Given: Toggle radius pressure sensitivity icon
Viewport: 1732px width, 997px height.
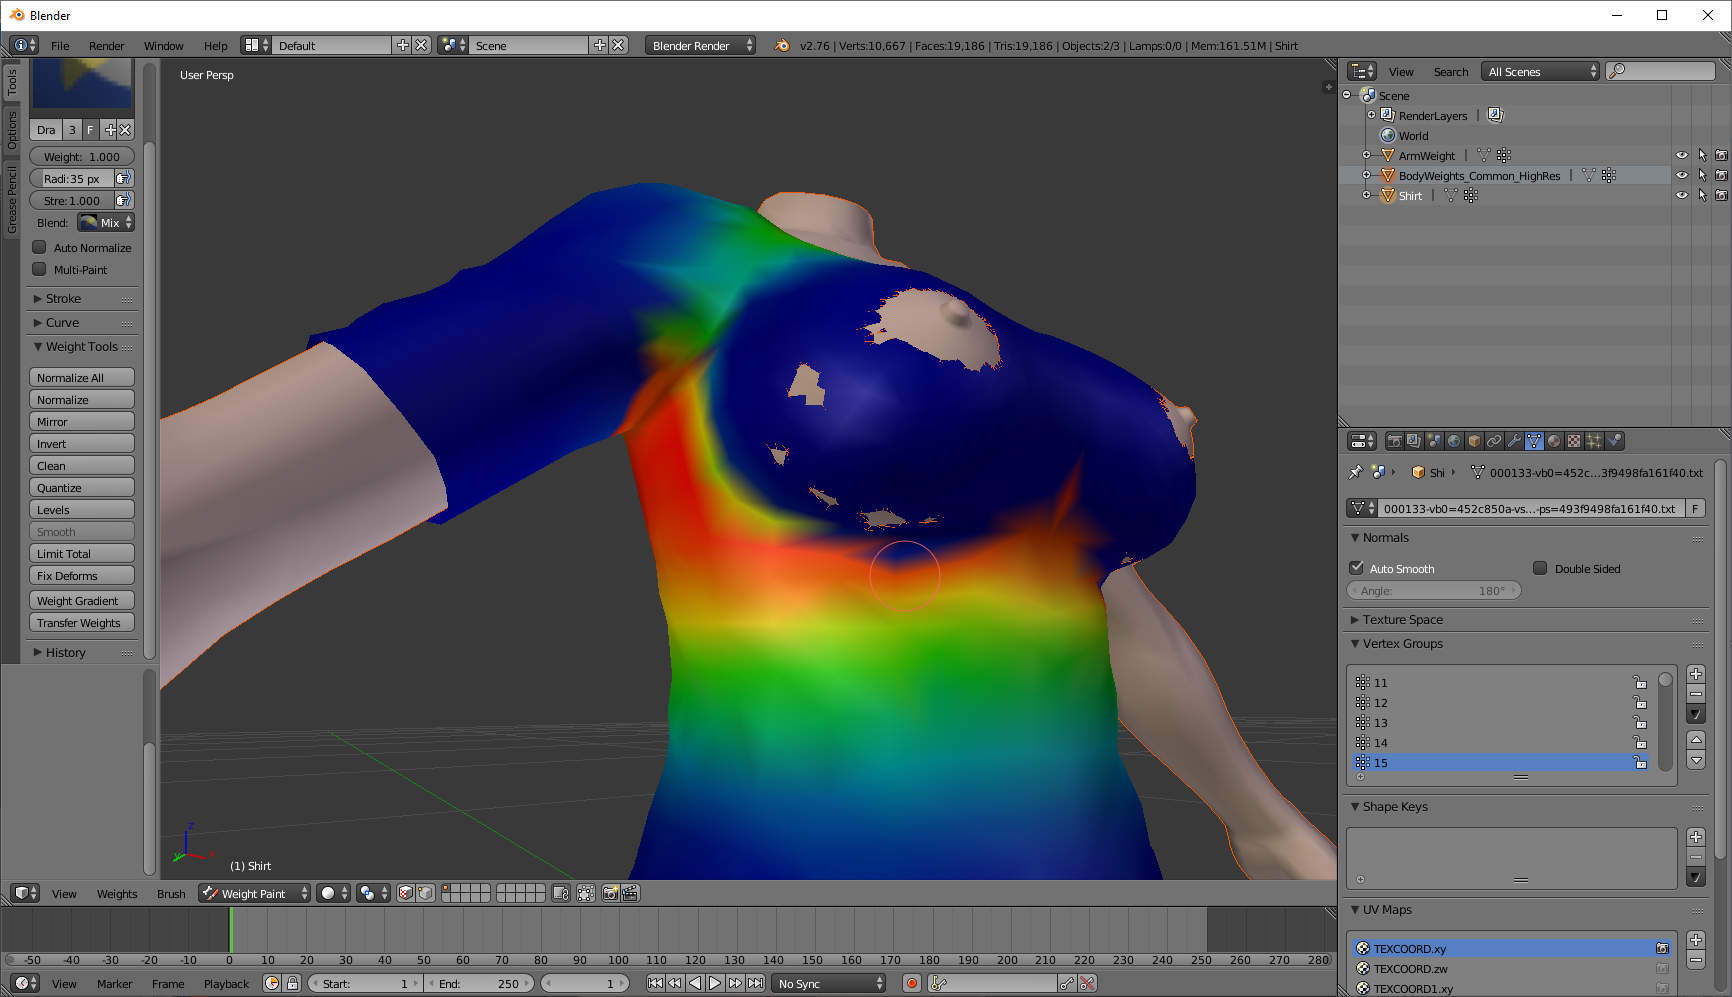Looking at the screenshot, I should click(123, 178).
